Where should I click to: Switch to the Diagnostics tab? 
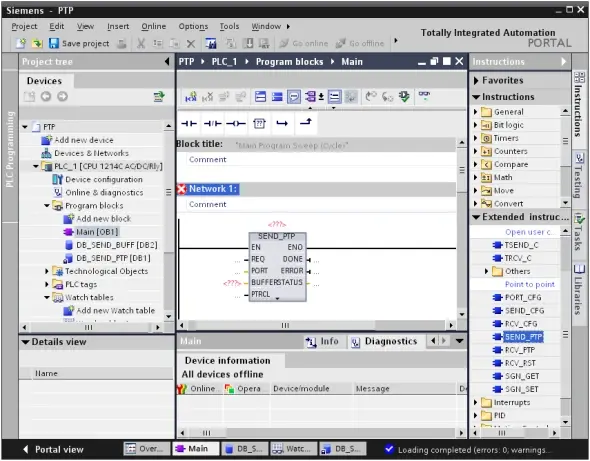pyautogui.click(x=385, y=341)
